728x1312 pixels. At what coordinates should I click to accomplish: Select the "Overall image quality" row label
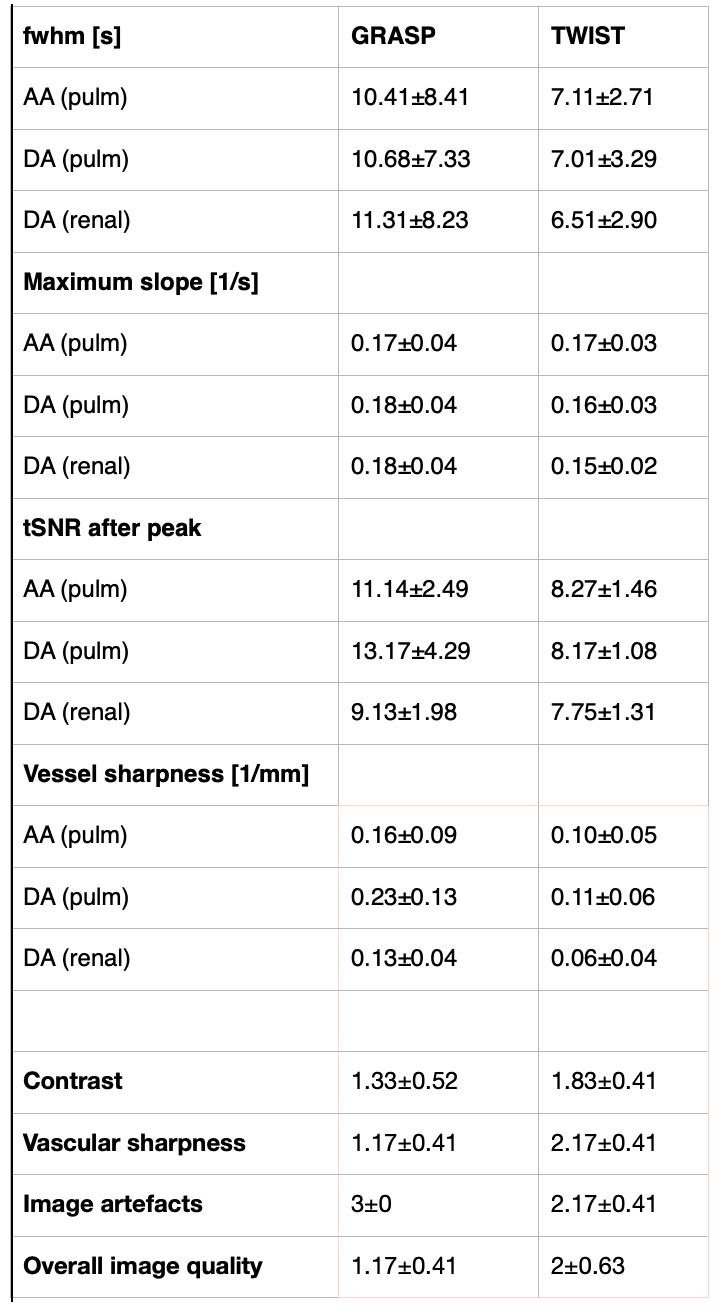(x=143, y=1266)
